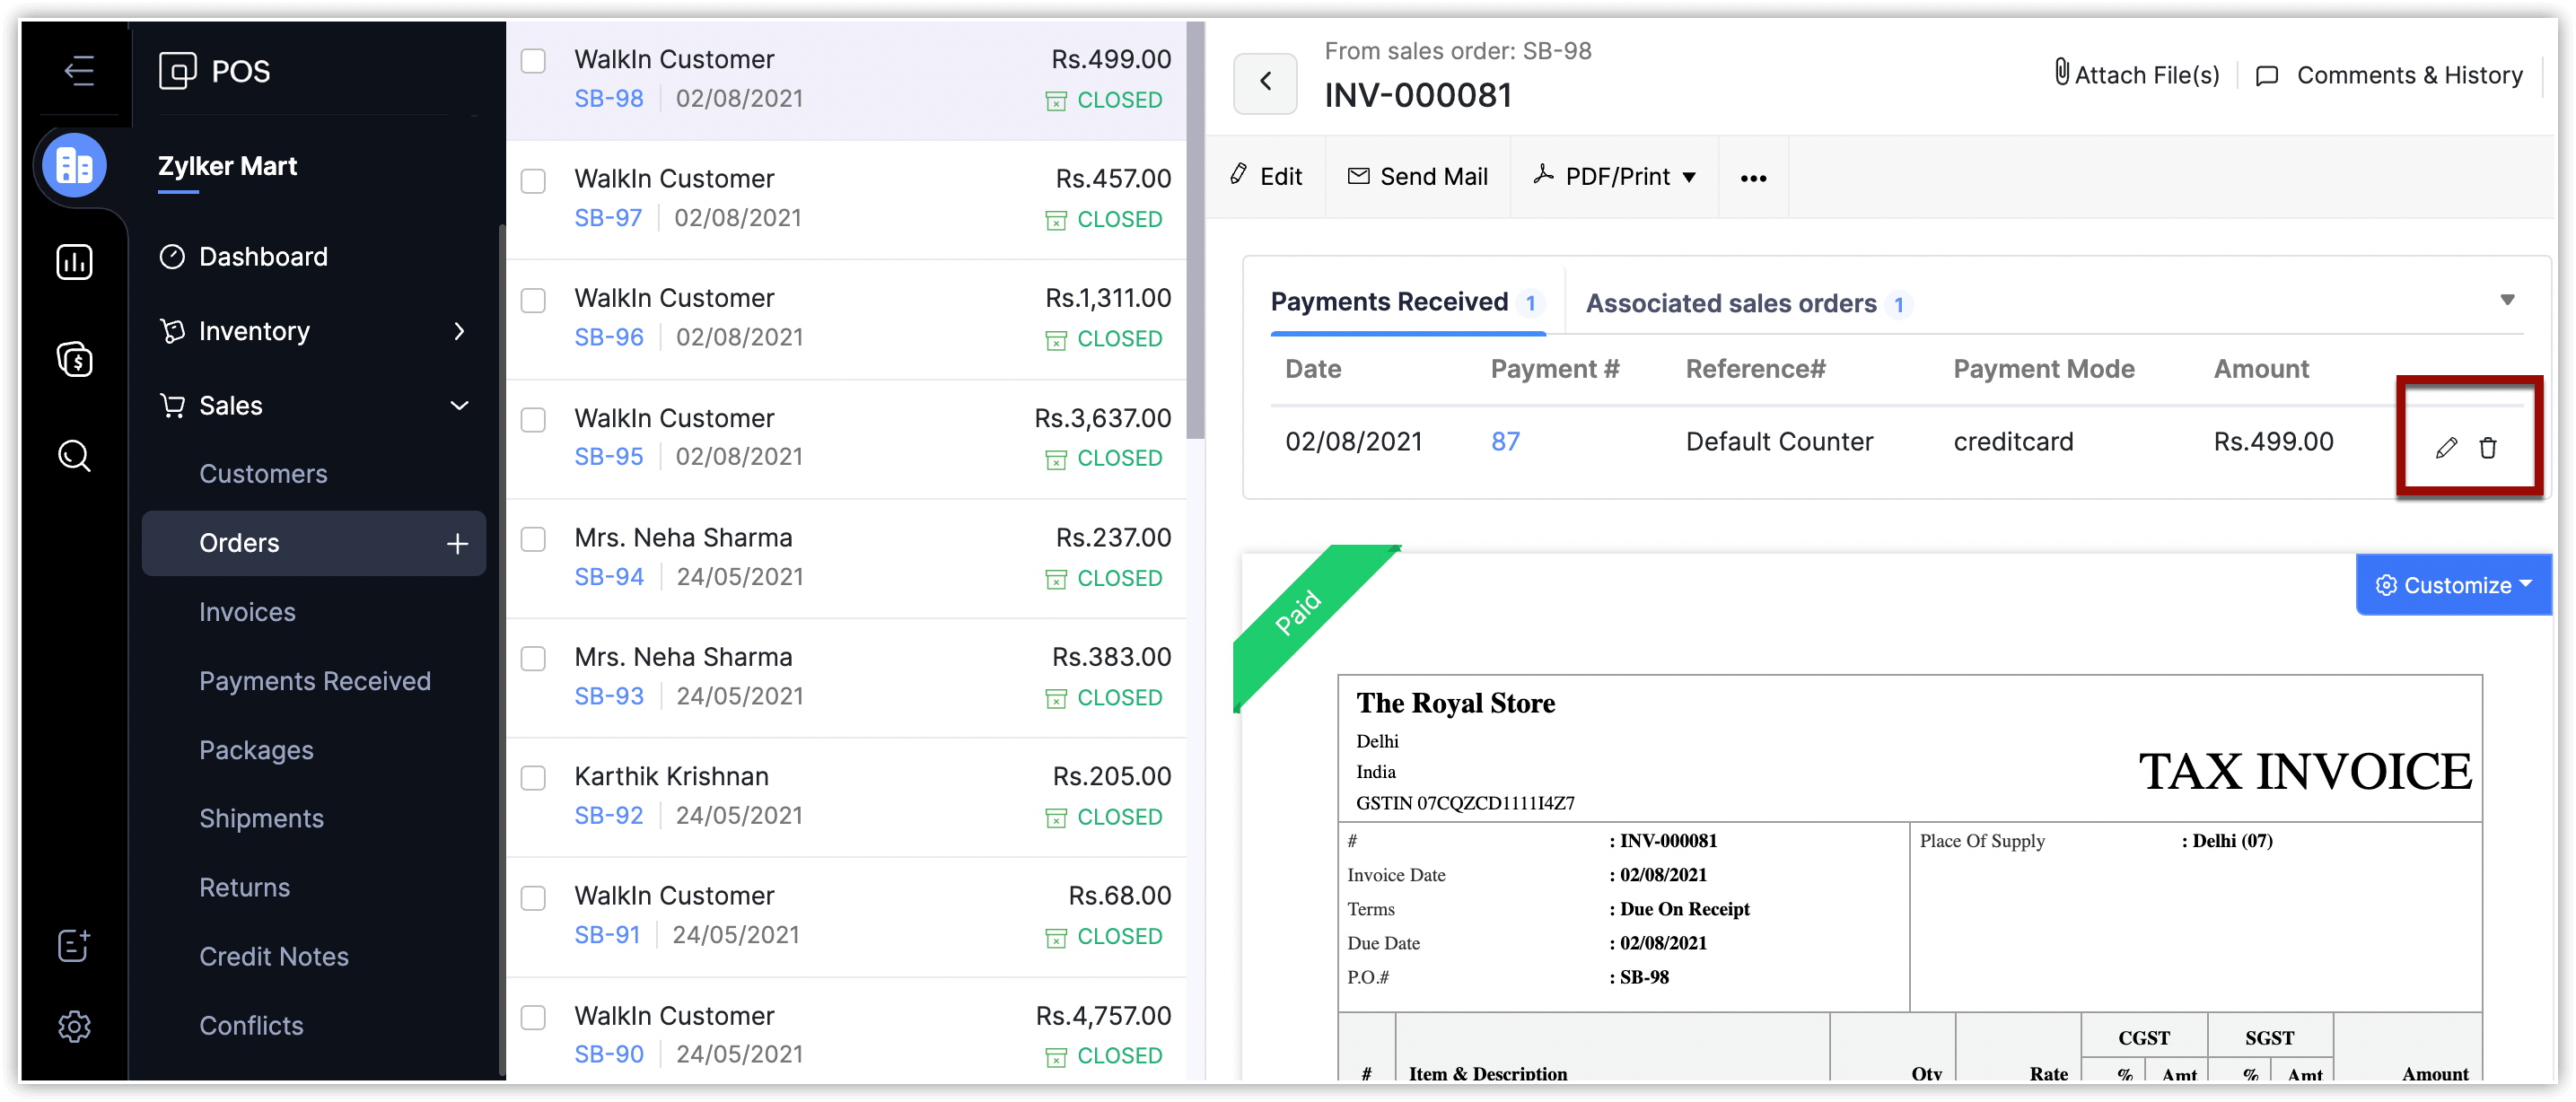The height and width of the screenshot is (1102, 2576).
Task: Expand the PDF/Print dropdown
Action: tap(1617, 177)
